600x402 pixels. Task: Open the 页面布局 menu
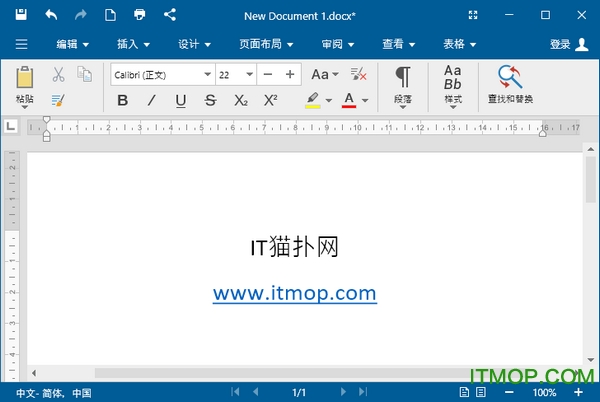coord(266,44)
